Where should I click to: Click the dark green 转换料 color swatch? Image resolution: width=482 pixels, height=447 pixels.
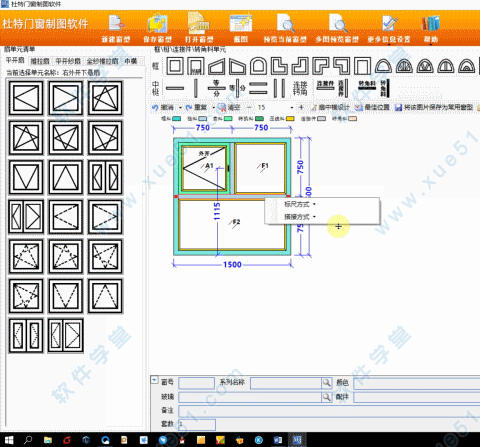[x=259, y=119]
